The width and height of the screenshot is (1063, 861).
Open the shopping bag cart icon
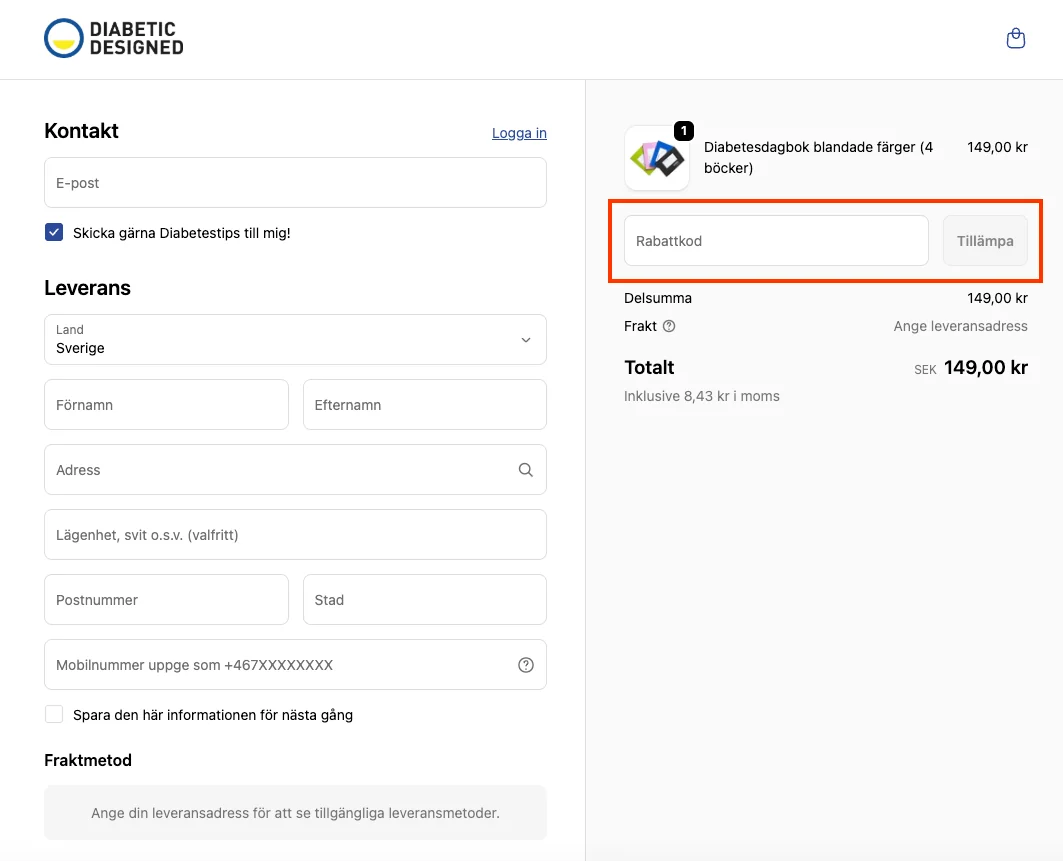point(1015,39)
